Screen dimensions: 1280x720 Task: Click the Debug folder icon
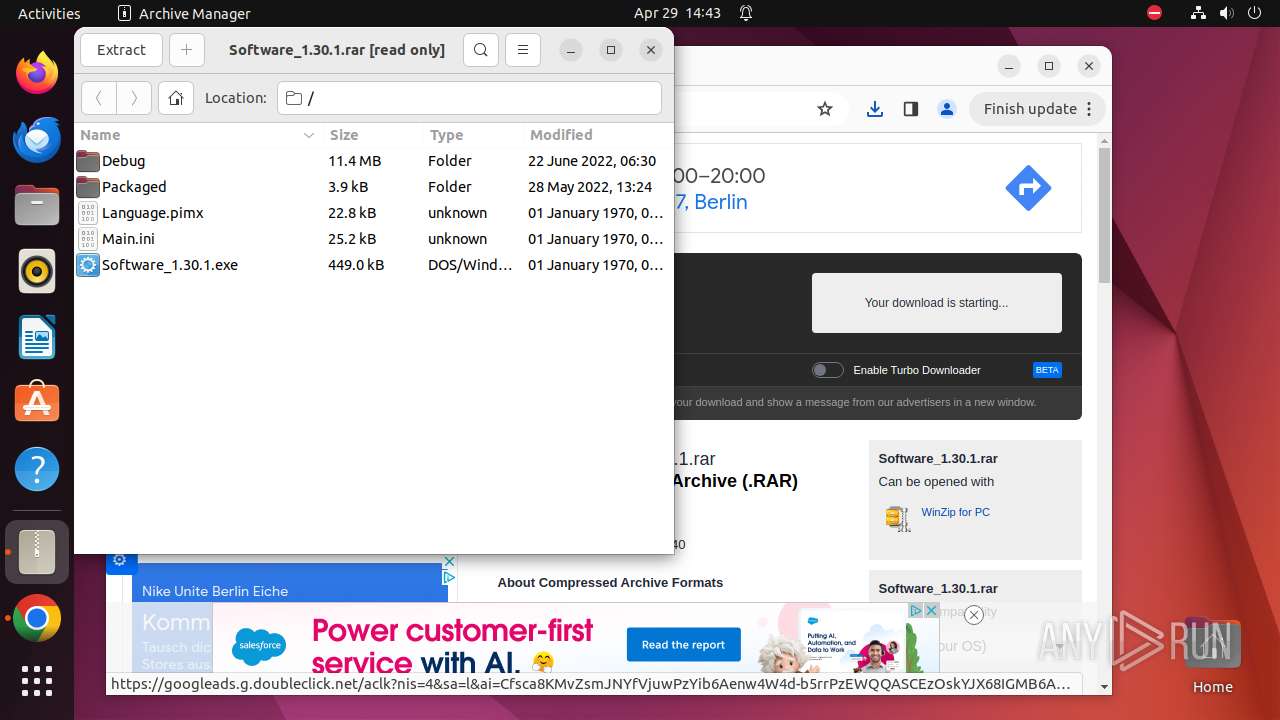[88, 161]
